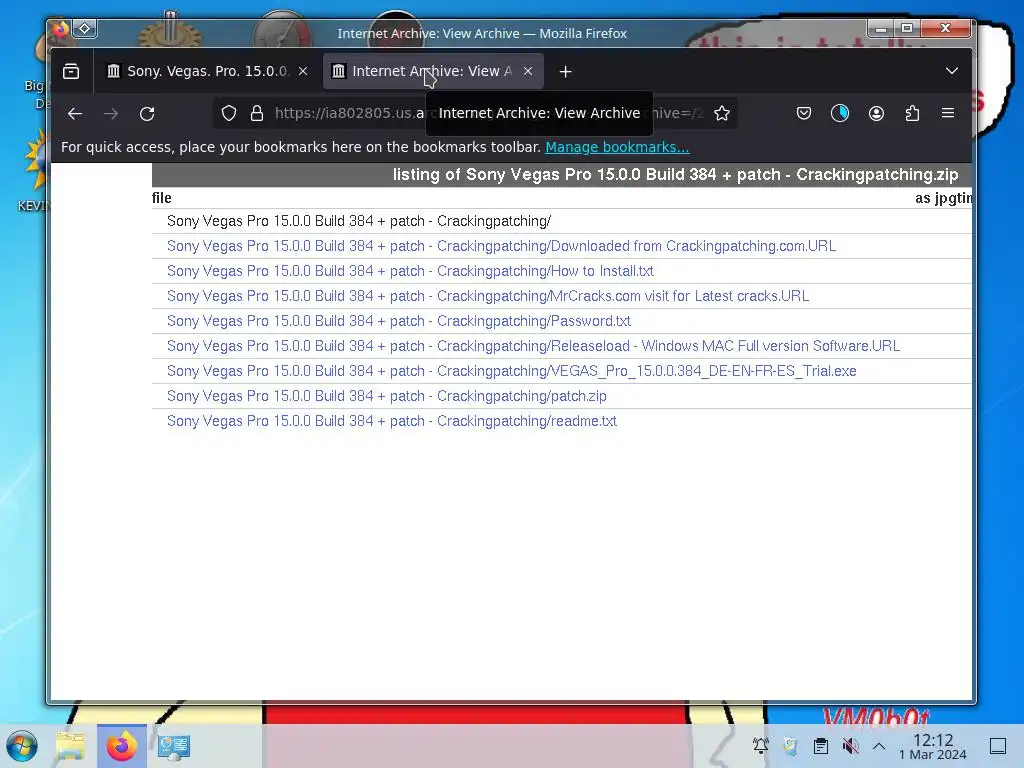This screenshot has height=768, width=1024.
Task: Click the Firefox taskbar button
Action: click(121, 746)
